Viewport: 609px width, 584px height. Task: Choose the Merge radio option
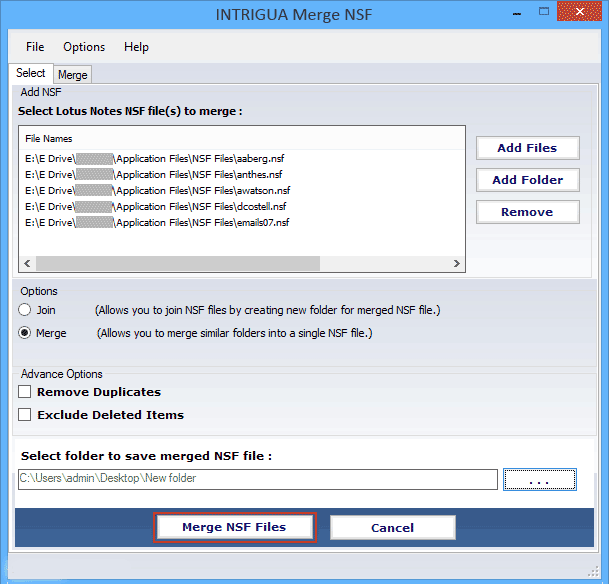point(26,333)
